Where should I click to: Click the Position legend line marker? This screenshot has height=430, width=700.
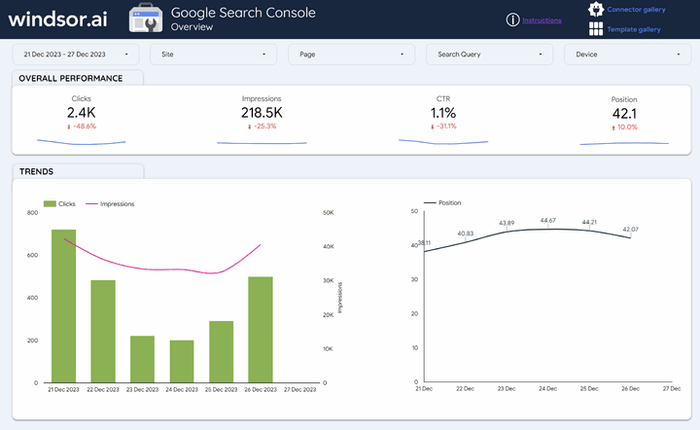tap(429, 203)
